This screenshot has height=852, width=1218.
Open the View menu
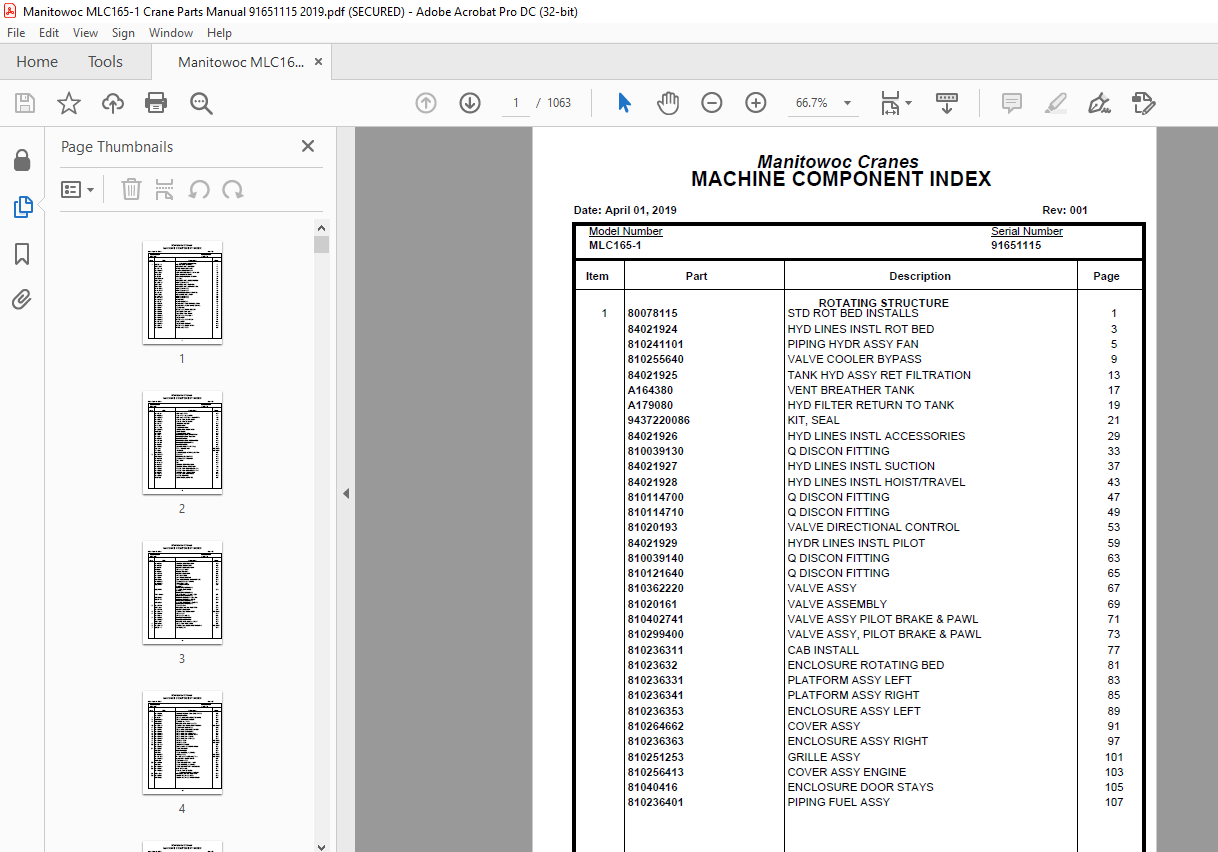coord(86,33)
